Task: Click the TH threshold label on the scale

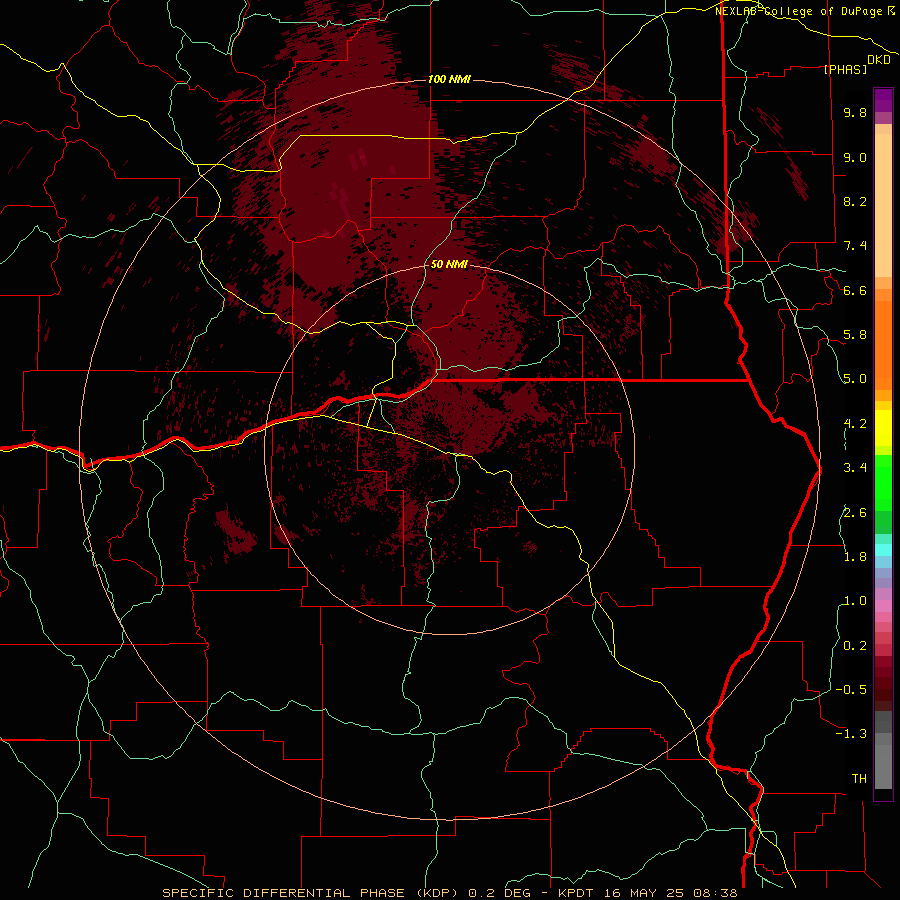Action: click(859, 779)
